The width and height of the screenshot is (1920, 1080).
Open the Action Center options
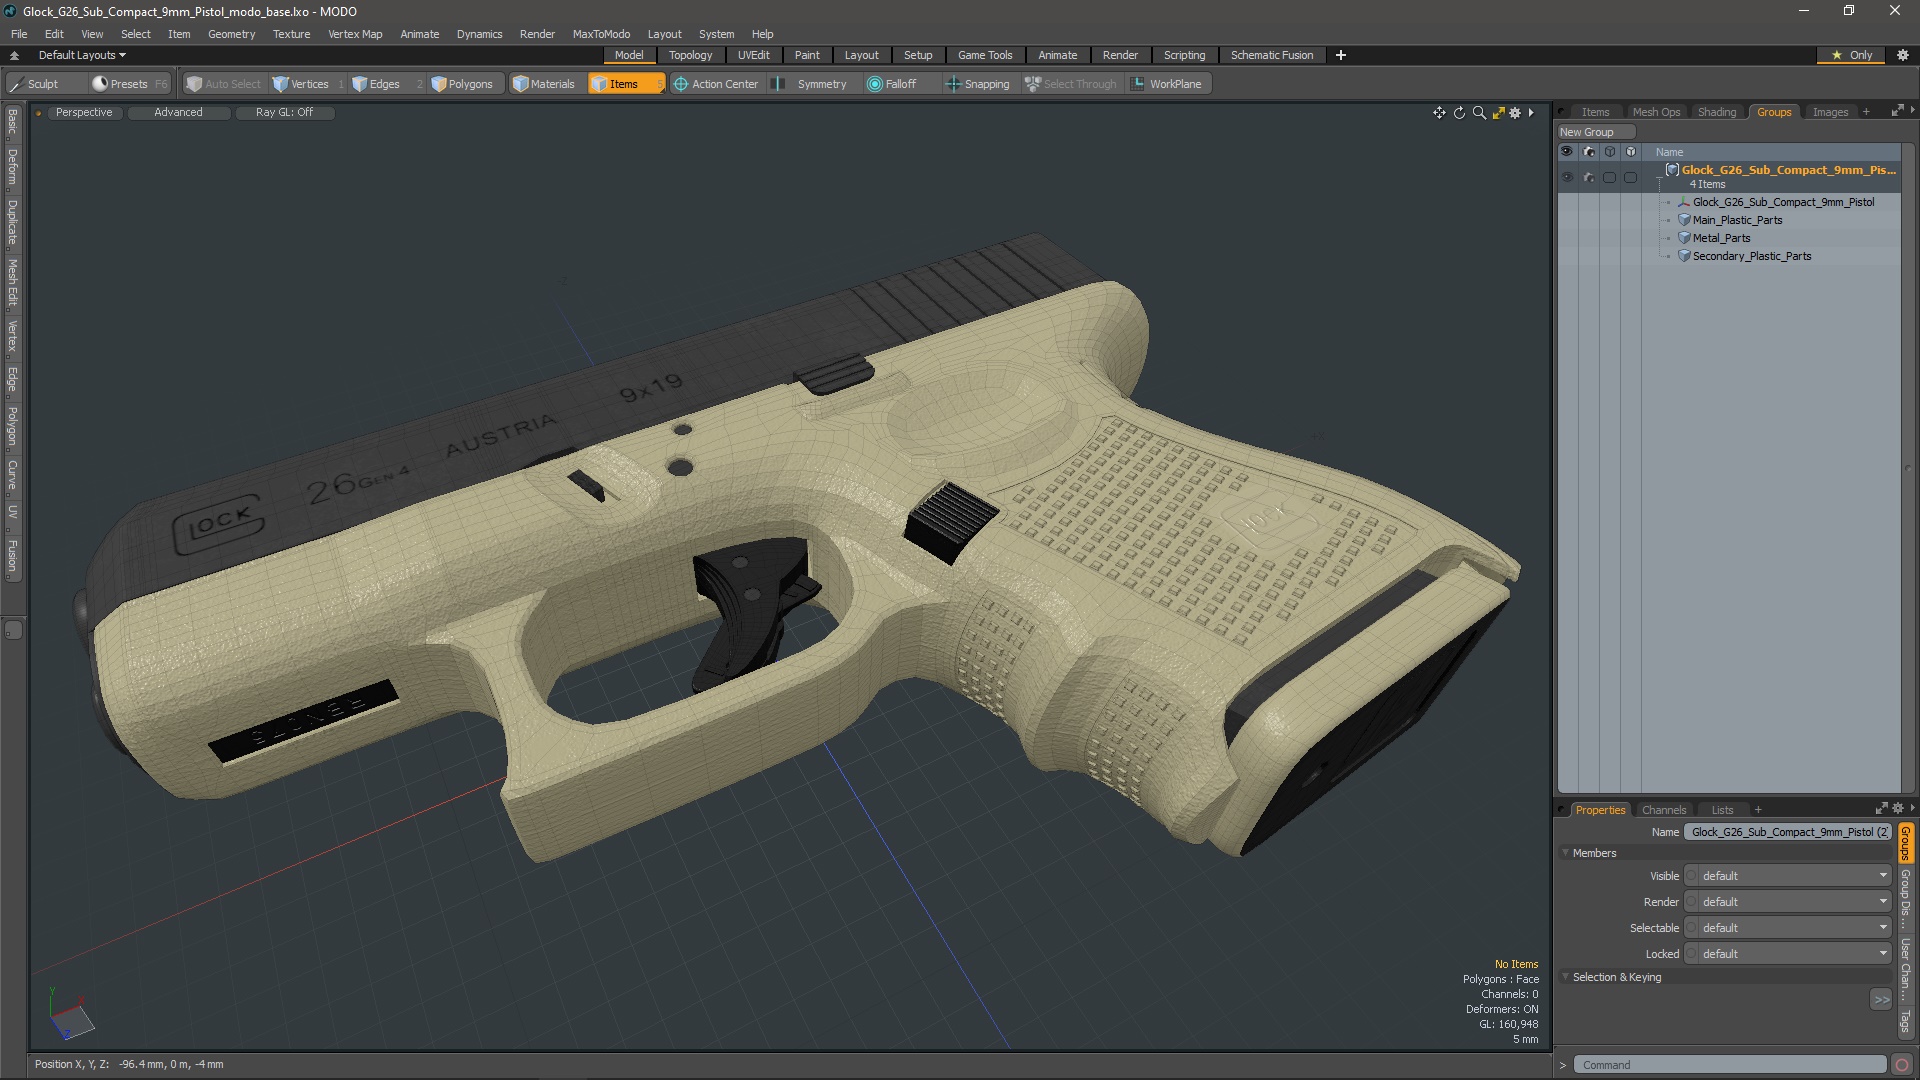[x=717, y=84]
